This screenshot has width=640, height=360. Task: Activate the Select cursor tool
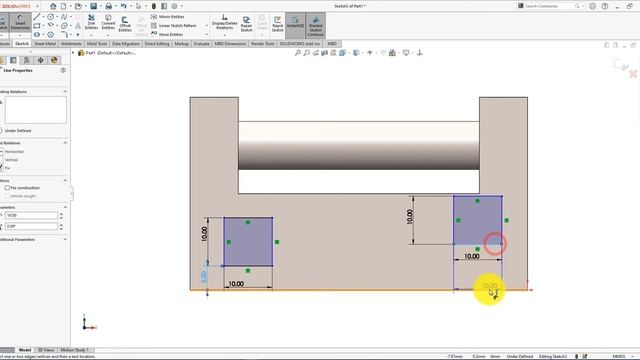point(138,6)
